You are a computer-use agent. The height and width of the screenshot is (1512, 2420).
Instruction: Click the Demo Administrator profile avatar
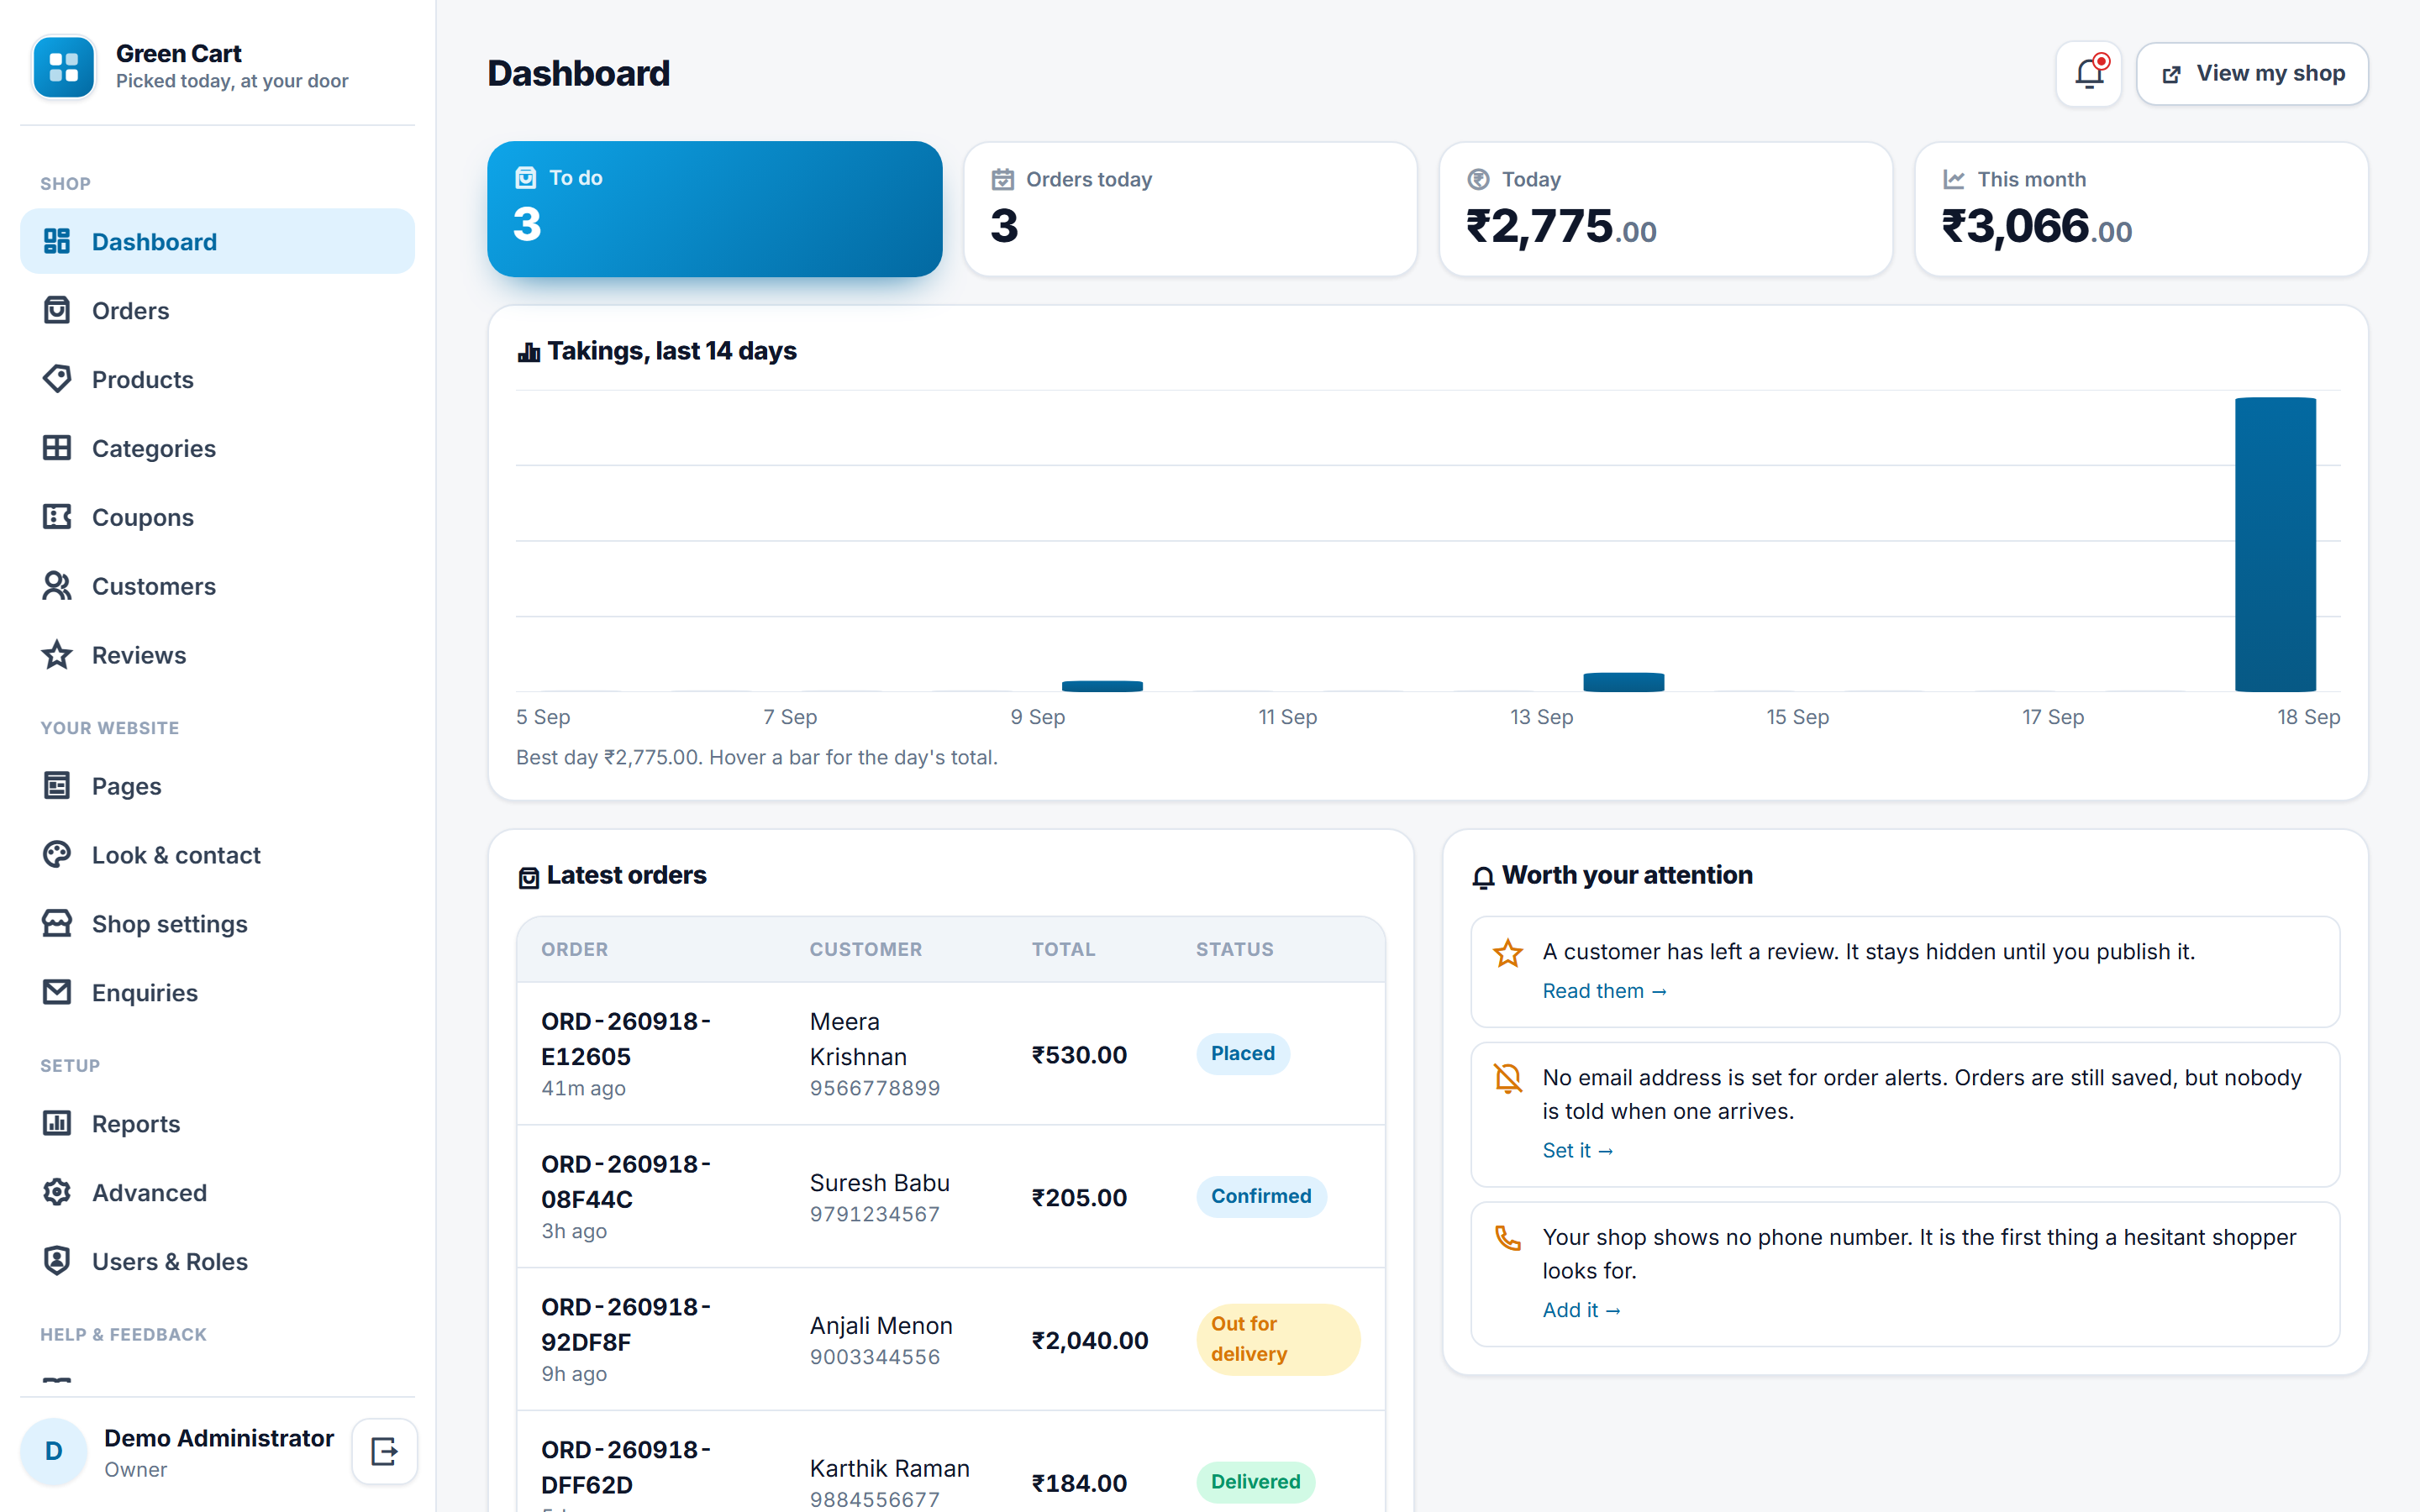(54, 1451)
